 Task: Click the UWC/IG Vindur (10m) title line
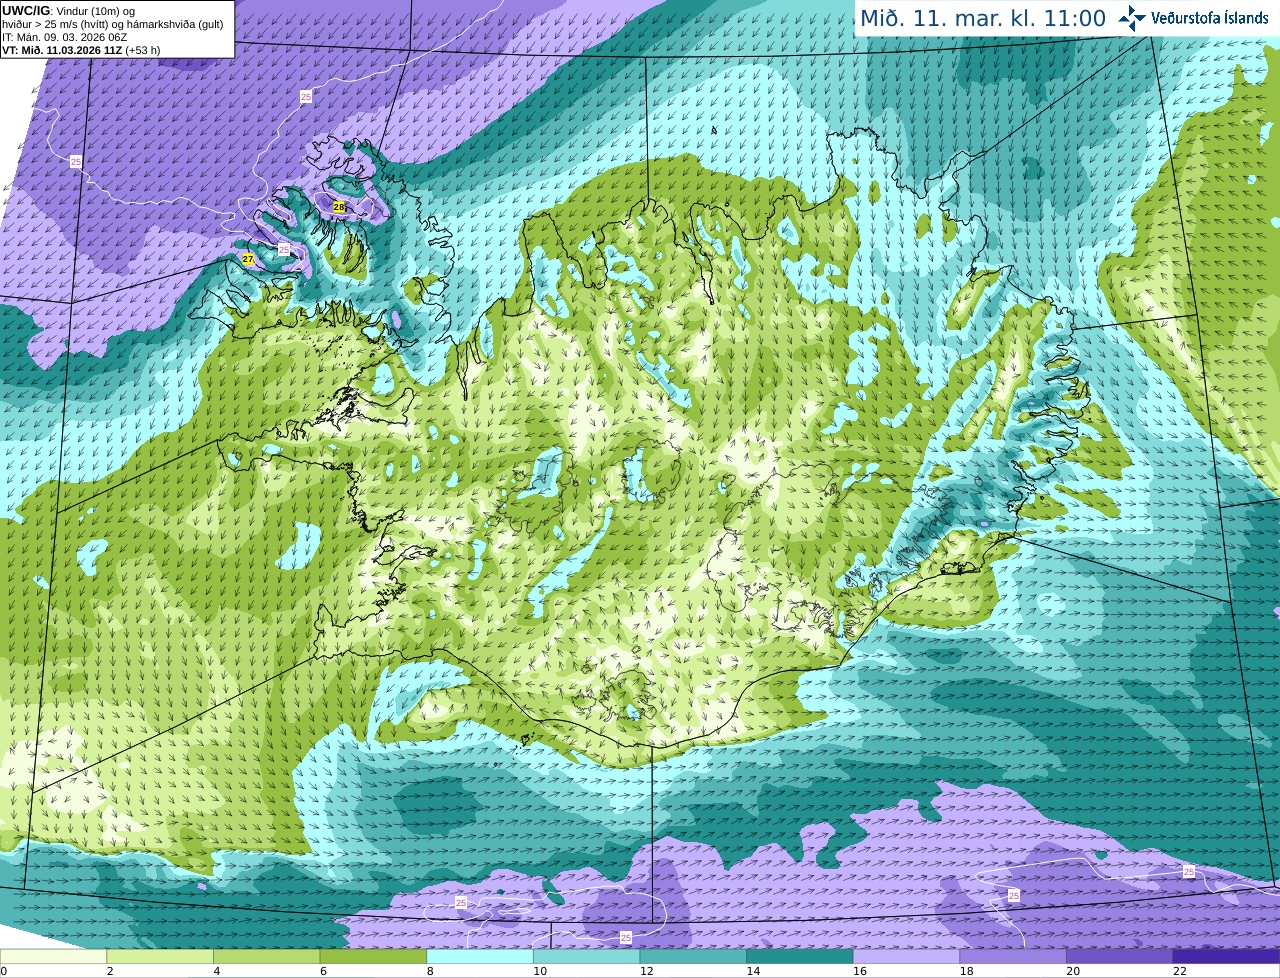click(69, 11)
